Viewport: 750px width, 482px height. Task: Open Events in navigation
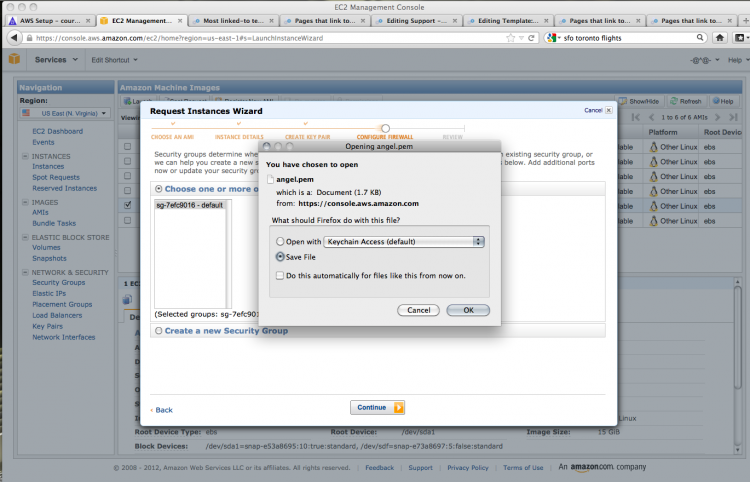click(x=43, y=142)
